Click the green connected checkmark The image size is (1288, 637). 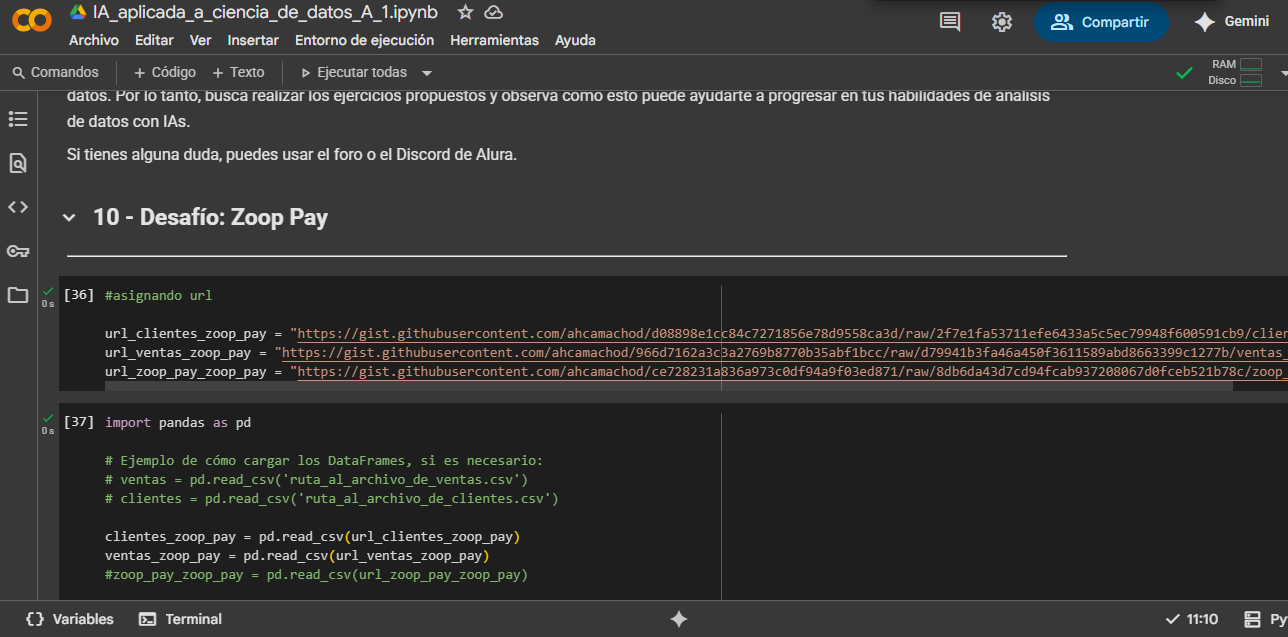tap(1185, 73)
